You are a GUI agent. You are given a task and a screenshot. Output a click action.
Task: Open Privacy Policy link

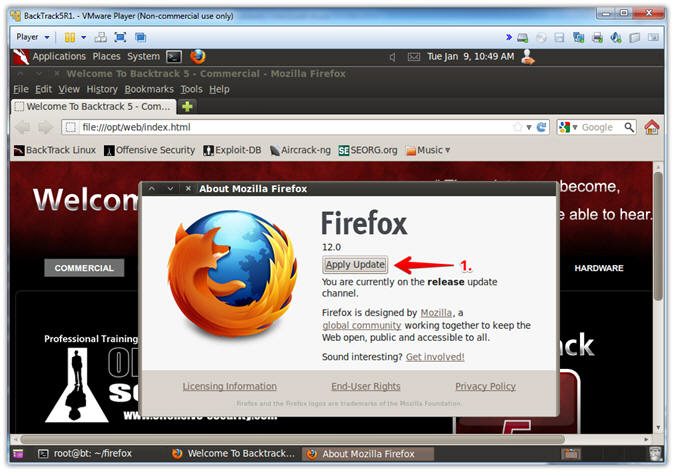[485, 386]
